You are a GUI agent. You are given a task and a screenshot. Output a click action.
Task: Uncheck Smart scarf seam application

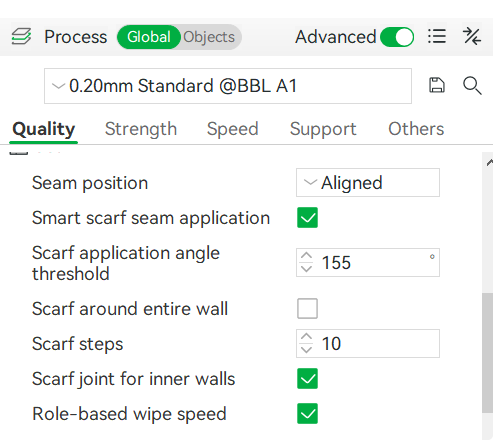tap(307, 218)
